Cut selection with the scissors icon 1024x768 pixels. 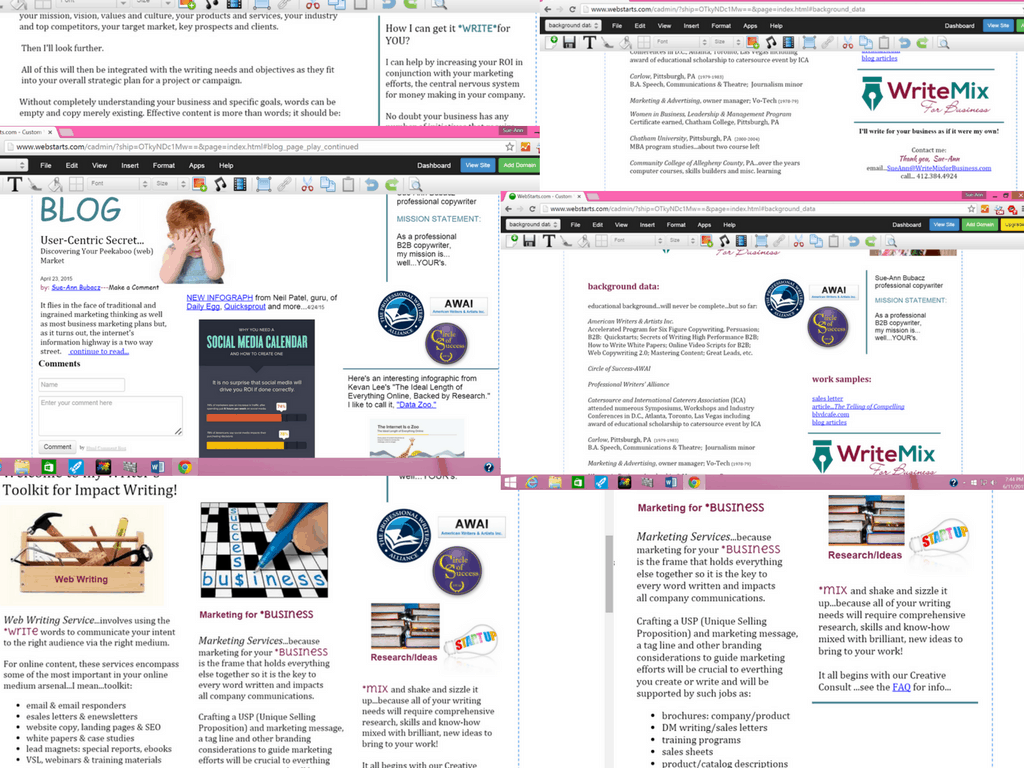click(306, 185)
